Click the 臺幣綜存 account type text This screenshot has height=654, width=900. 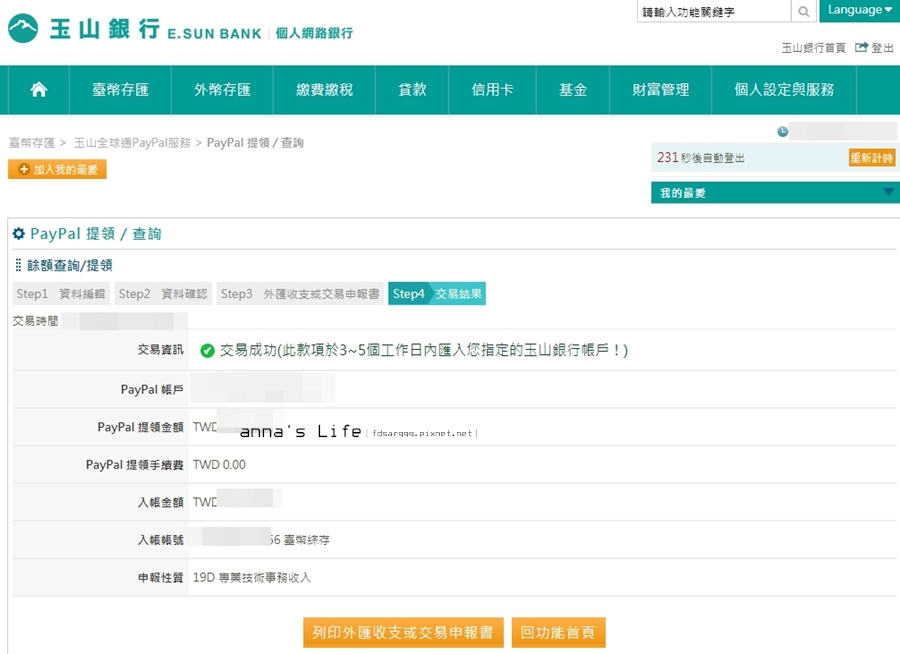[x=307, y=540]
